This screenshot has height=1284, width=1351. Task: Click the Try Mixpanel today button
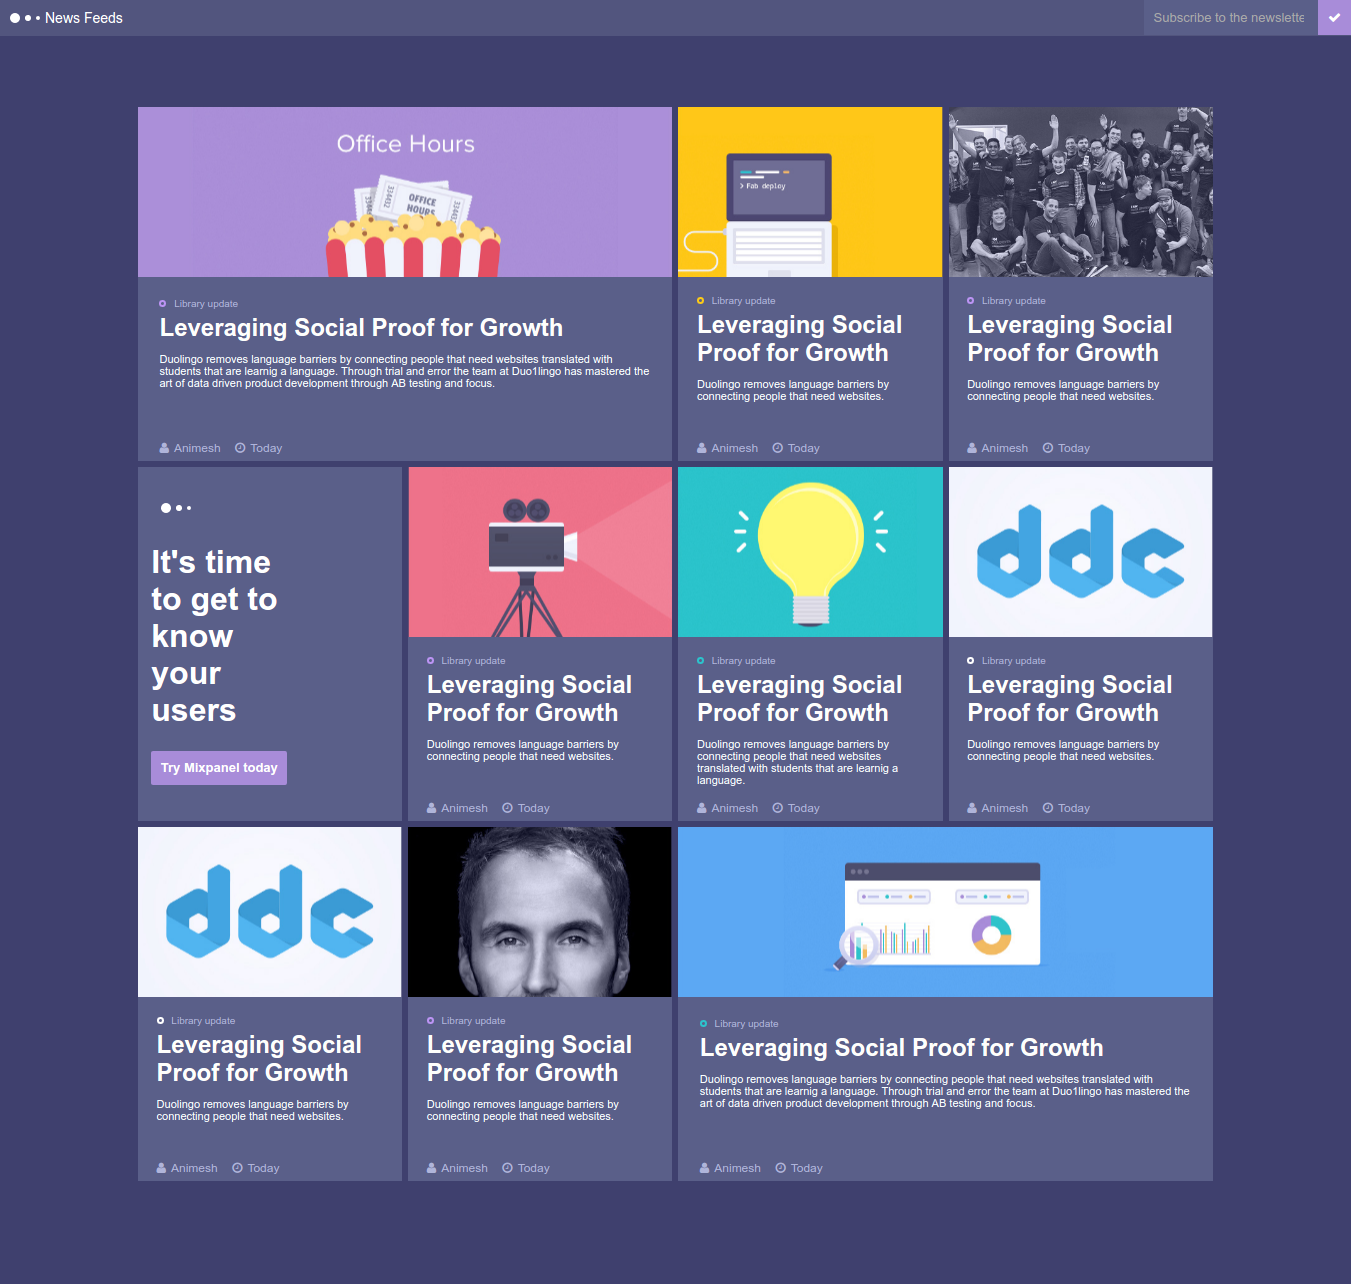(x=218, y=767)
